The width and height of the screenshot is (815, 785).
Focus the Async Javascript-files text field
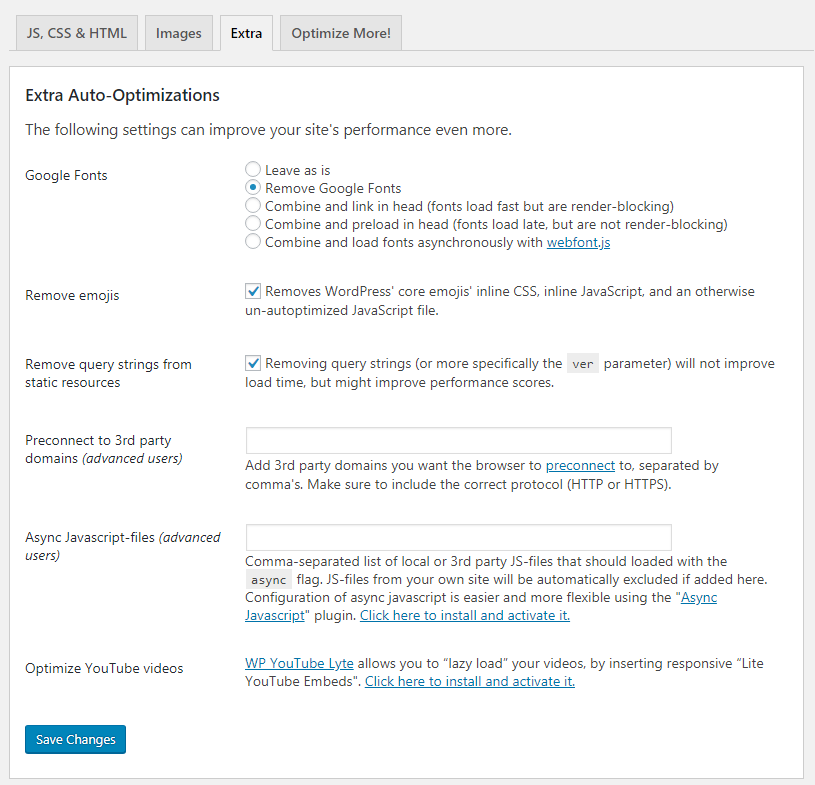click(458, 537)
